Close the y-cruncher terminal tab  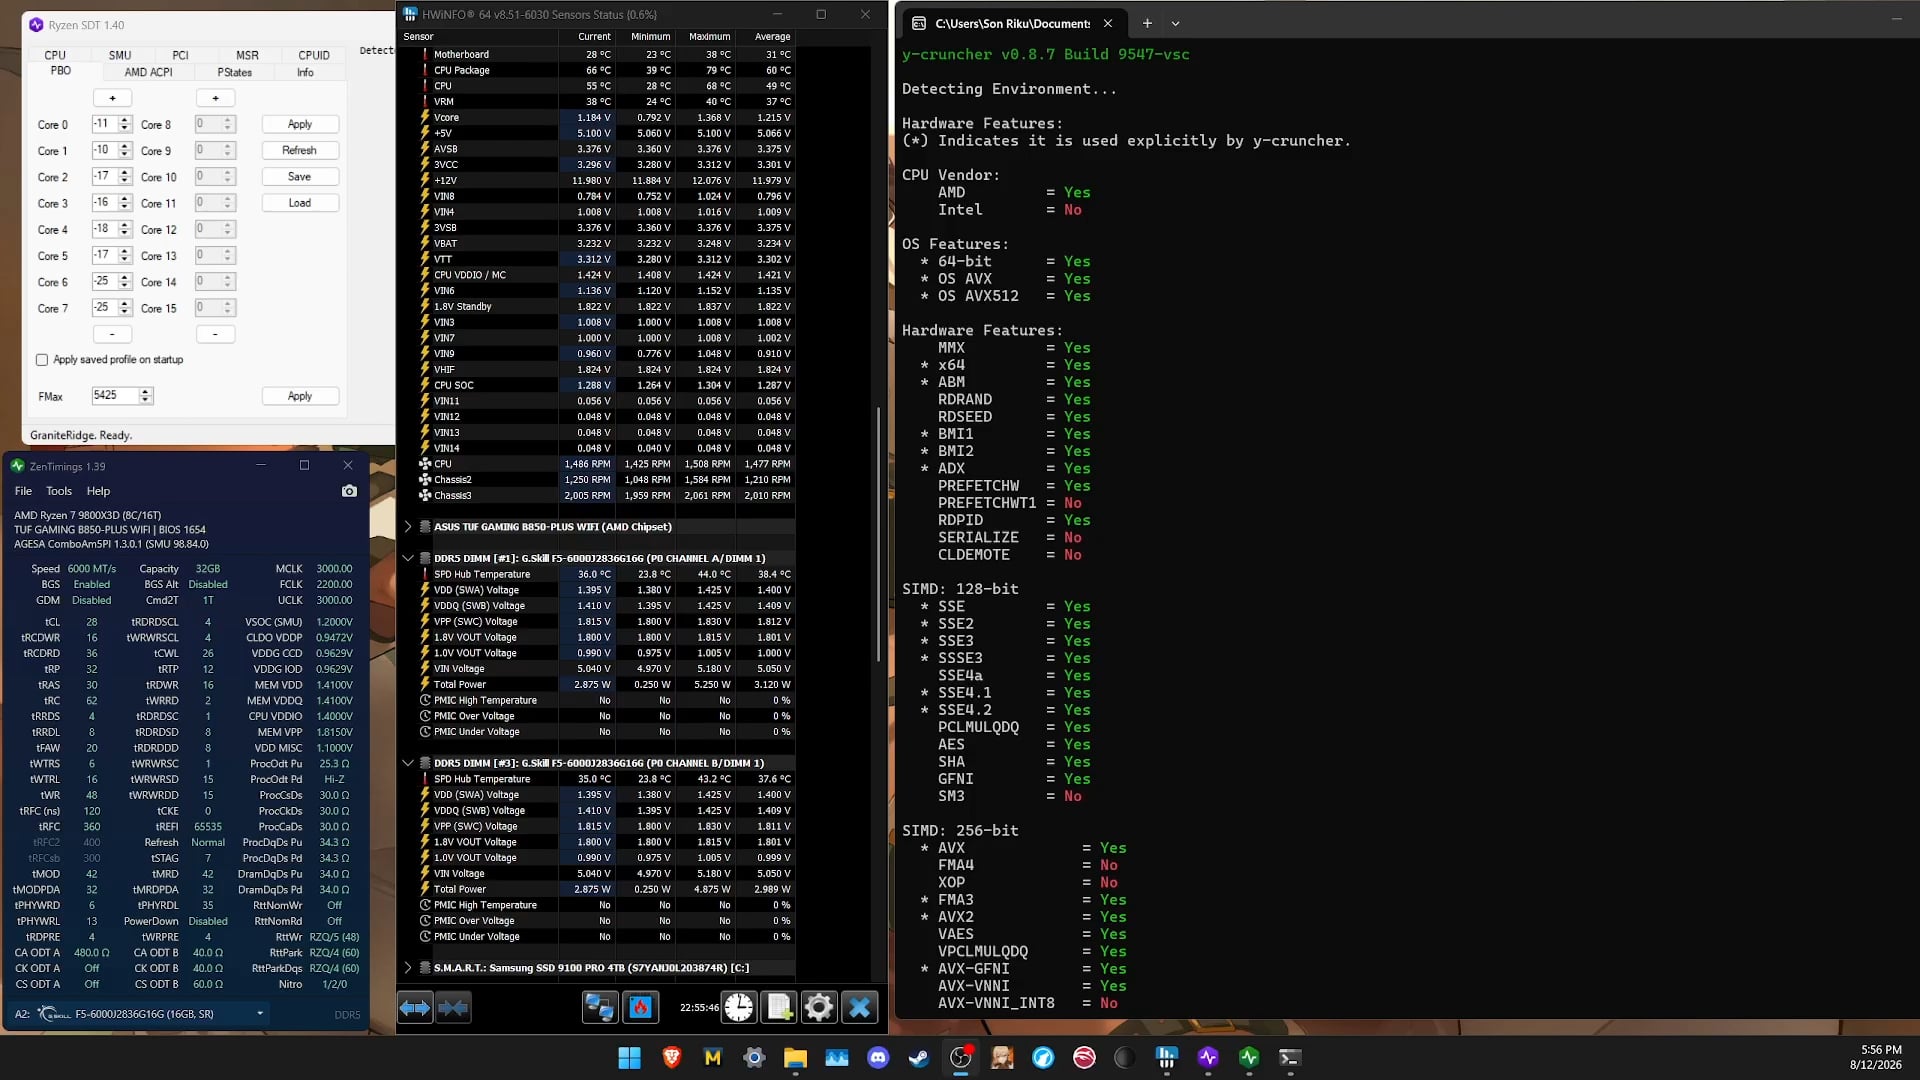(x=1108, y=23)
